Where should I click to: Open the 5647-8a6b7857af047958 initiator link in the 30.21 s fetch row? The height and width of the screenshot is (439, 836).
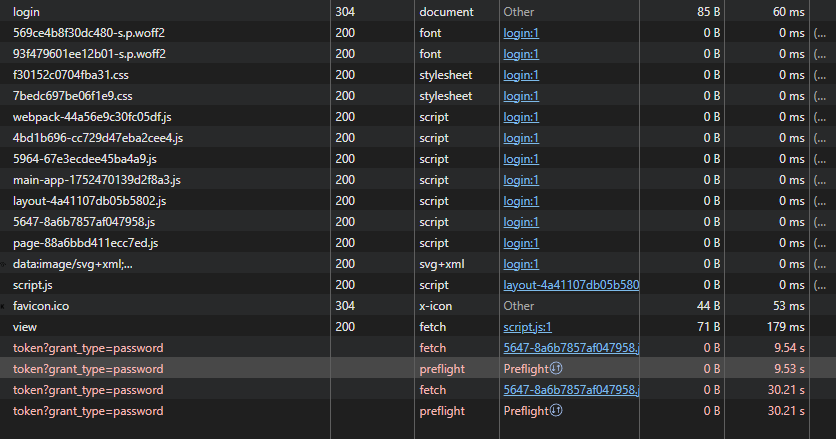click(571, 390)
